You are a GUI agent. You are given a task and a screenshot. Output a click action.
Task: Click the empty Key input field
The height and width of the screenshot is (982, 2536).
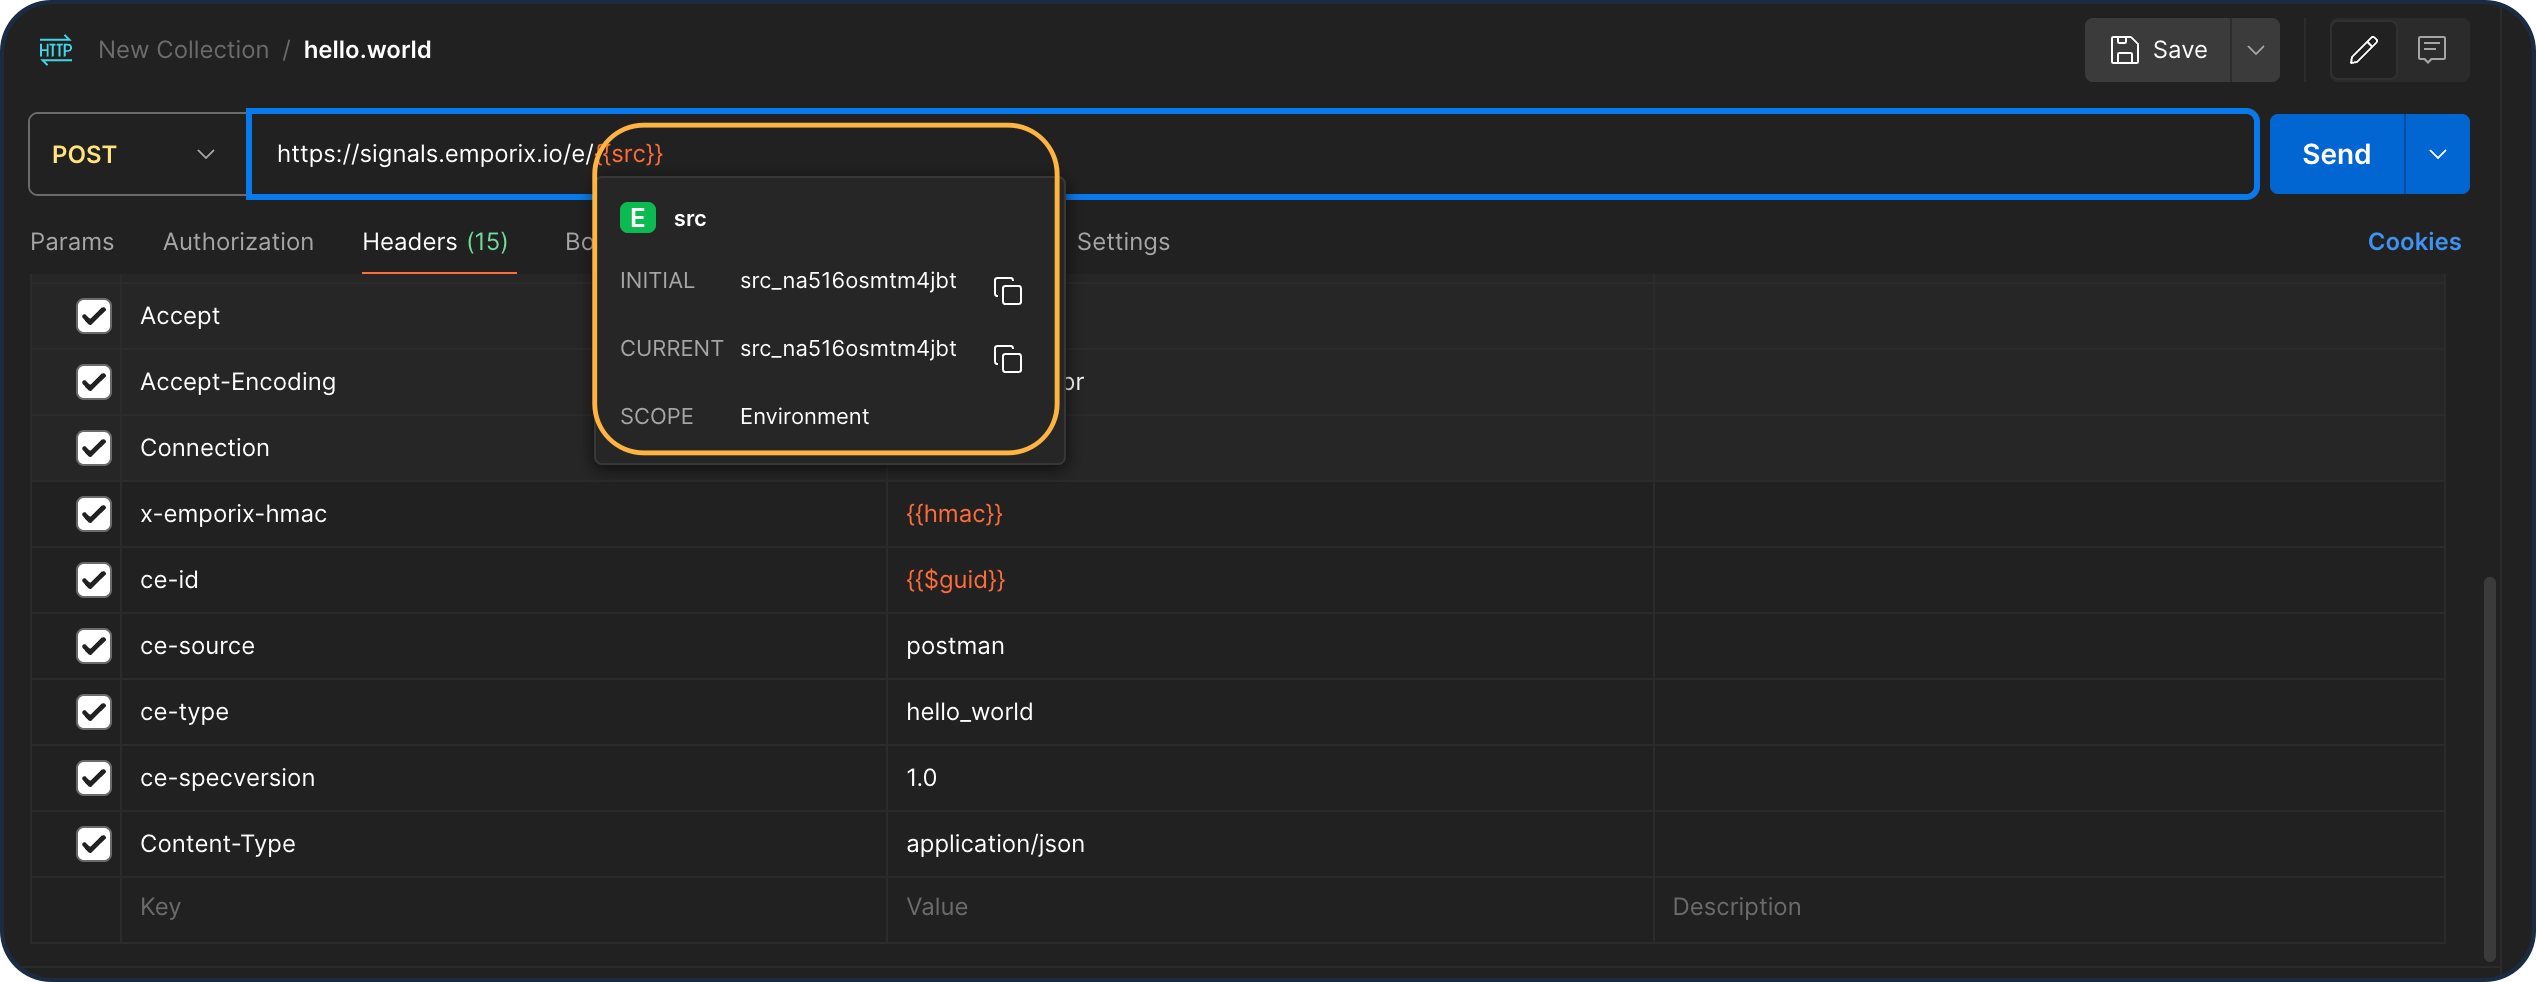500,907
